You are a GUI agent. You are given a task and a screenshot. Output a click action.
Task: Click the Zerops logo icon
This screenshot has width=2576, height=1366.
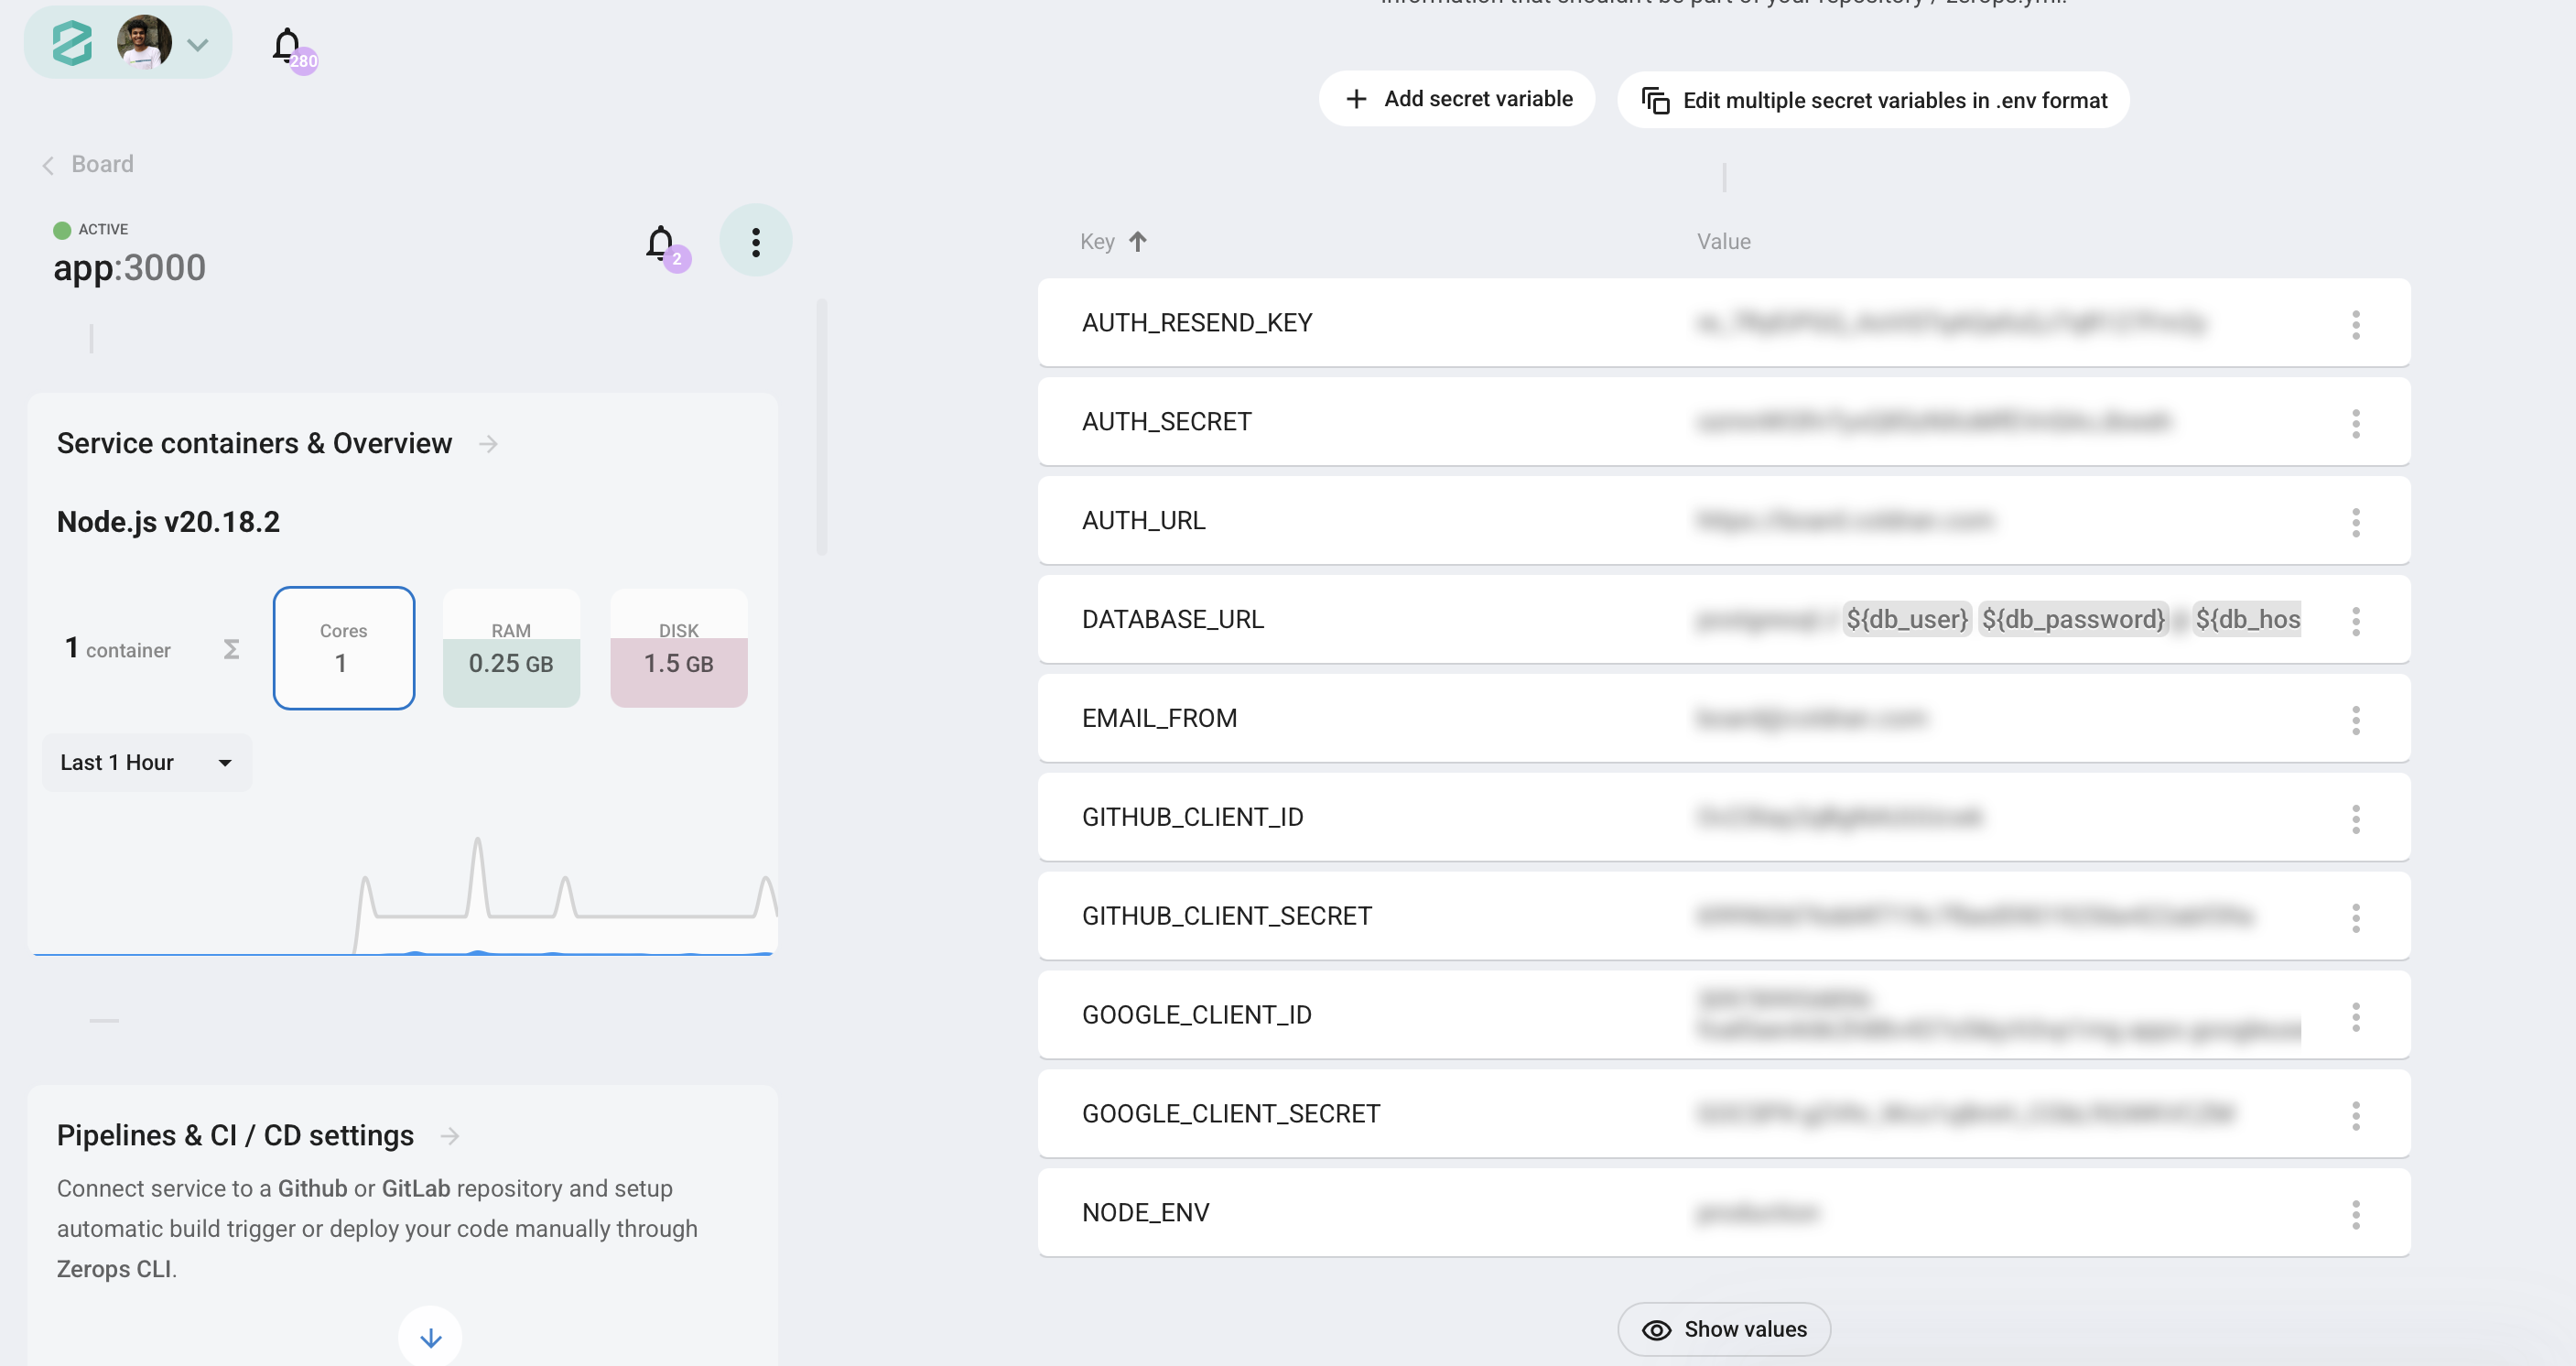pyautogui.click(x=72, y=43)
